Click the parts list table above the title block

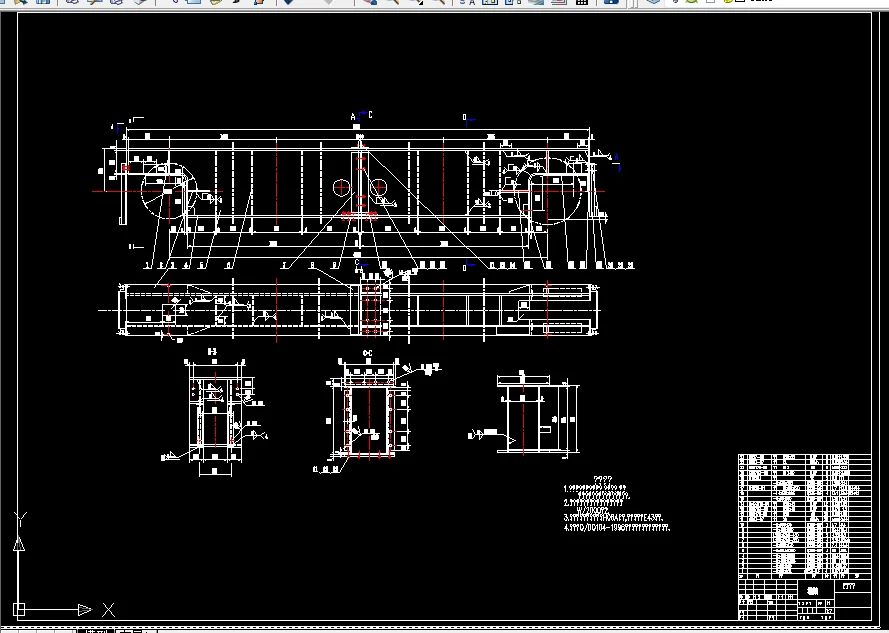click(x=805, y=515)
